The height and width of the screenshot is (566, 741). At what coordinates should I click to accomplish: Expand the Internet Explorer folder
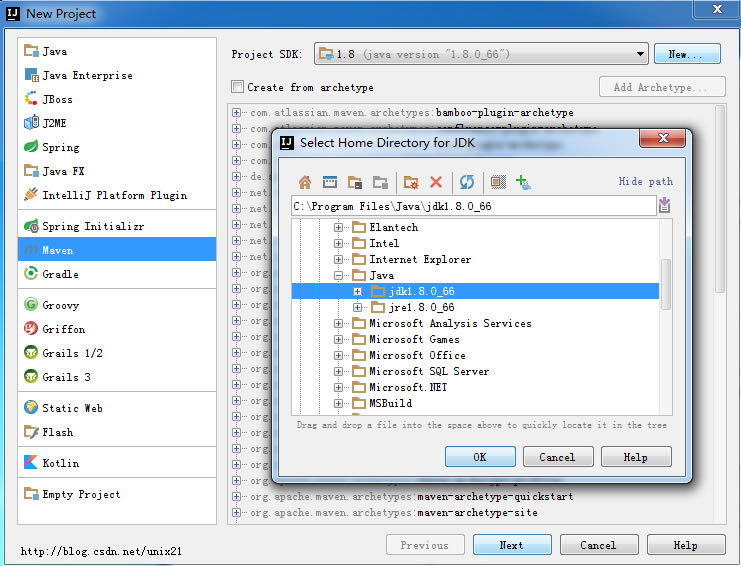[x=338, y=259]
